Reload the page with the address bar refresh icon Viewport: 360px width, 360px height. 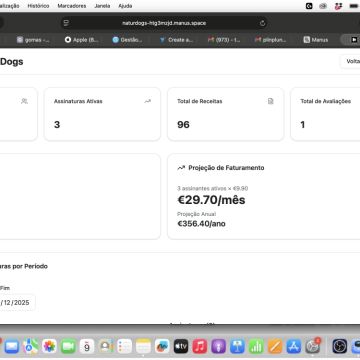click(262, 23)
